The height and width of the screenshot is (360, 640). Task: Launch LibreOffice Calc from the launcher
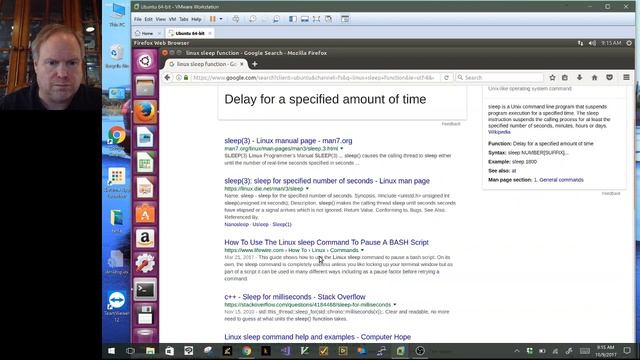(x=145, y=162)
